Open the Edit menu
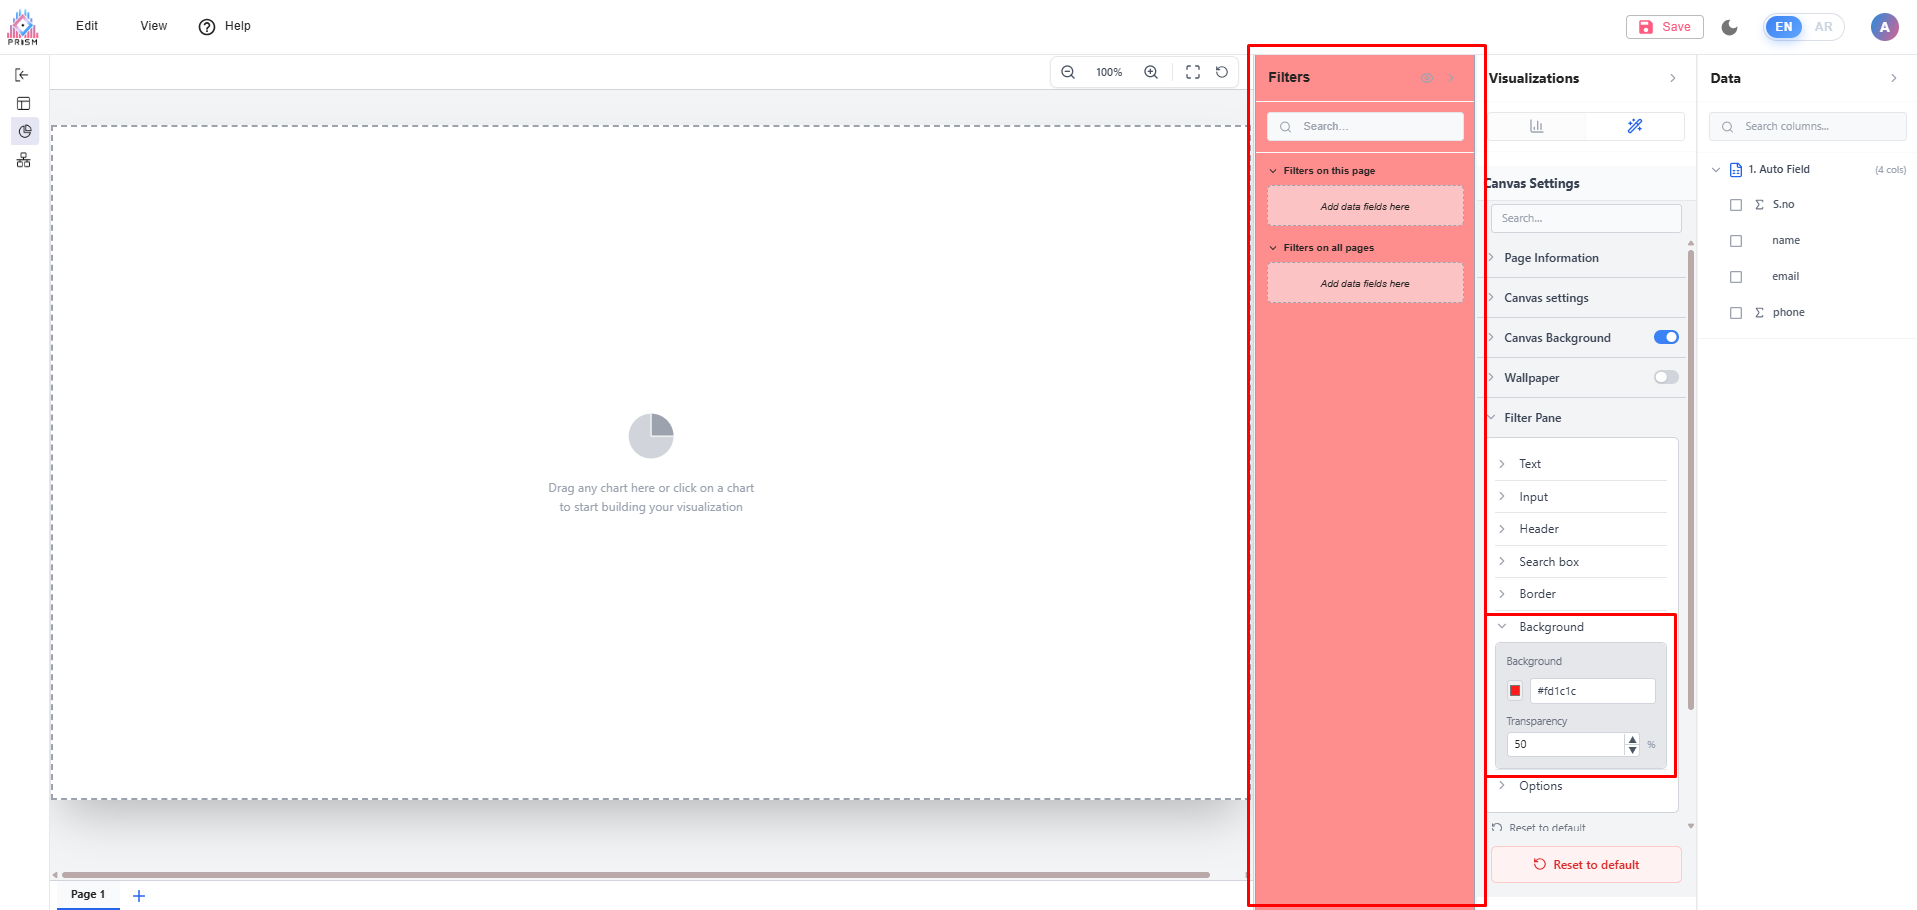Screen dimensions: 1917x910 point(87,26)
